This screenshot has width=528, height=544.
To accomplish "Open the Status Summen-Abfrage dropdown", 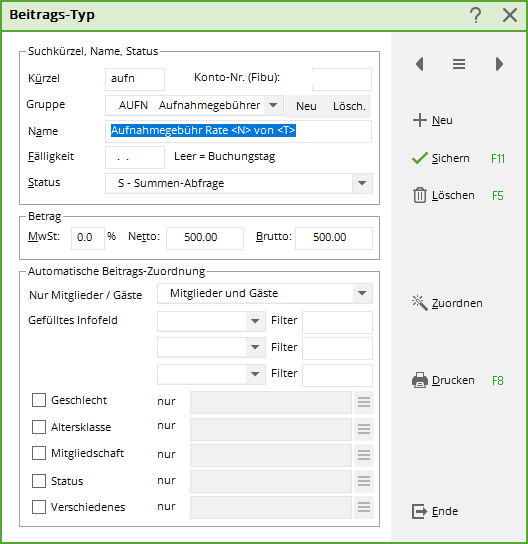I will click(362, 183).
